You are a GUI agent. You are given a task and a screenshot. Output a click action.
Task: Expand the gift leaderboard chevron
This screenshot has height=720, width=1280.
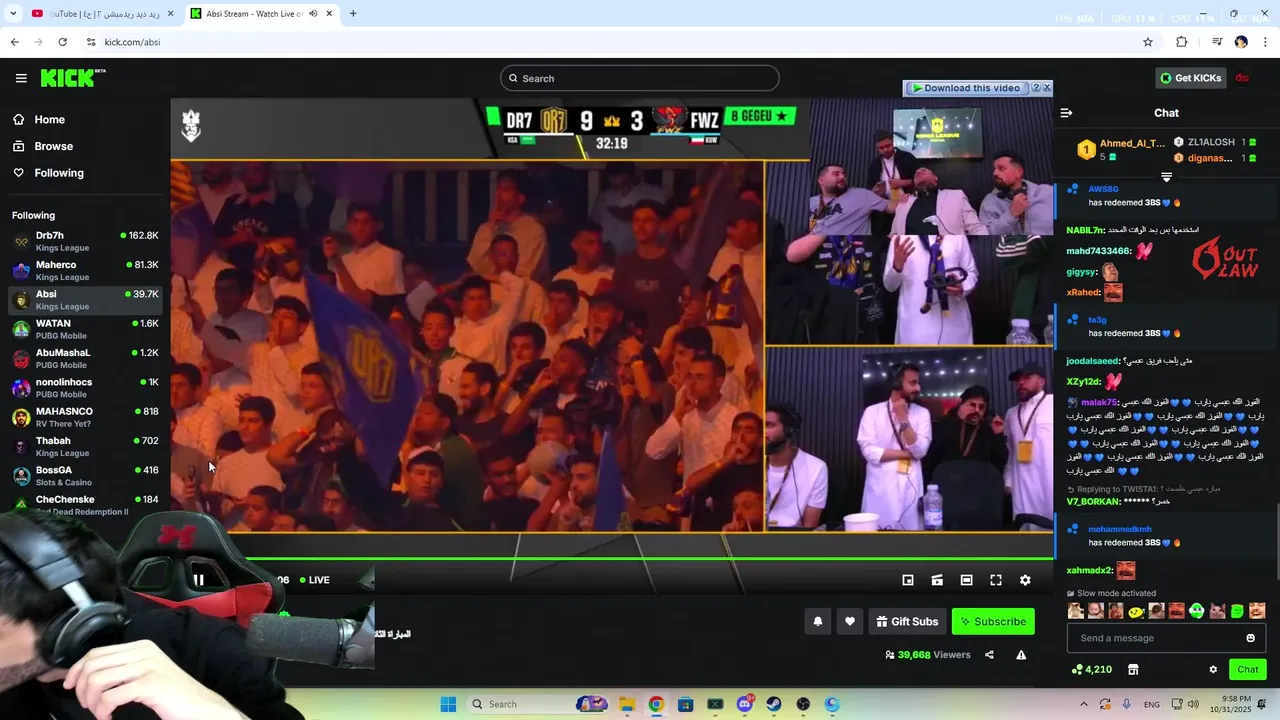pos(1166,177)
